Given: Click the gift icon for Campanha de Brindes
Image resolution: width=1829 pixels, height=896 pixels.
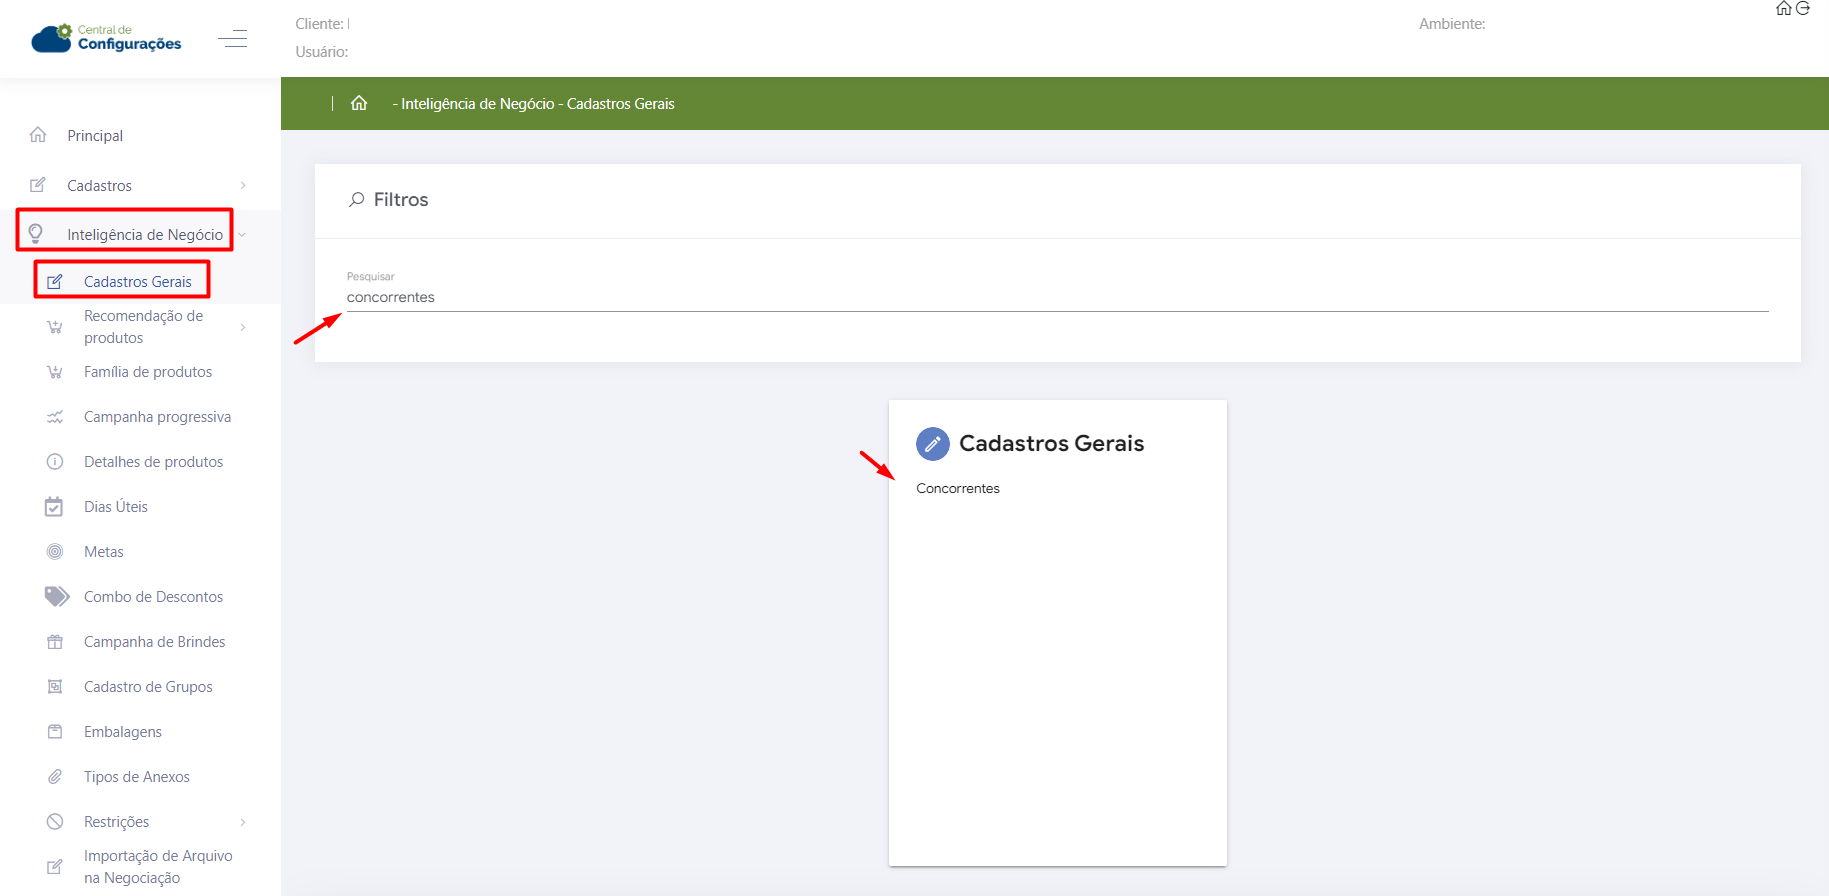Looking at the screenshot, I should coord(55,642).
